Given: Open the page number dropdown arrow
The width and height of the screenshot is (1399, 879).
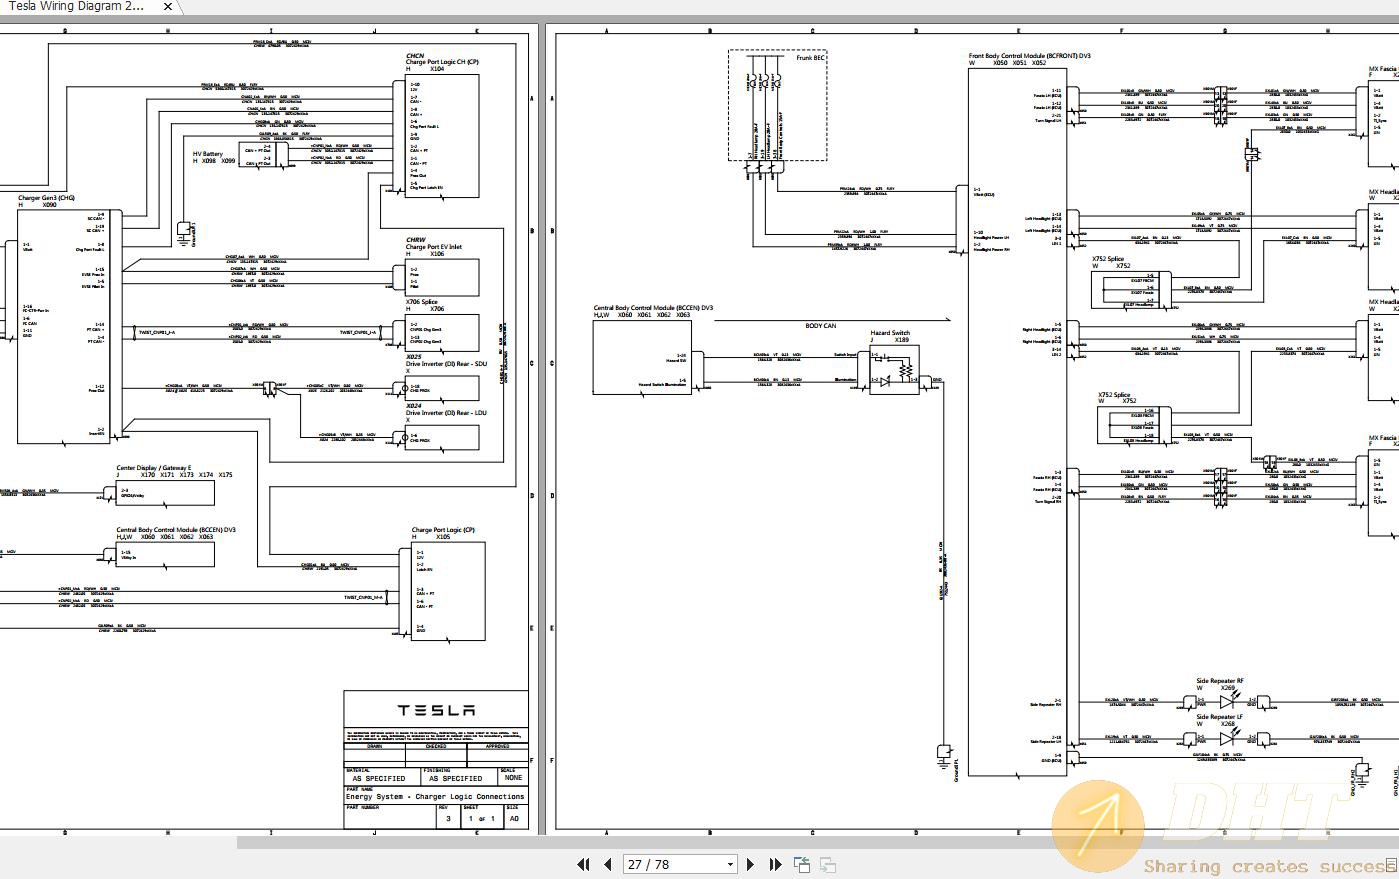Looking at the screenshot, I should pyautogui.click(x=730, y=865).
